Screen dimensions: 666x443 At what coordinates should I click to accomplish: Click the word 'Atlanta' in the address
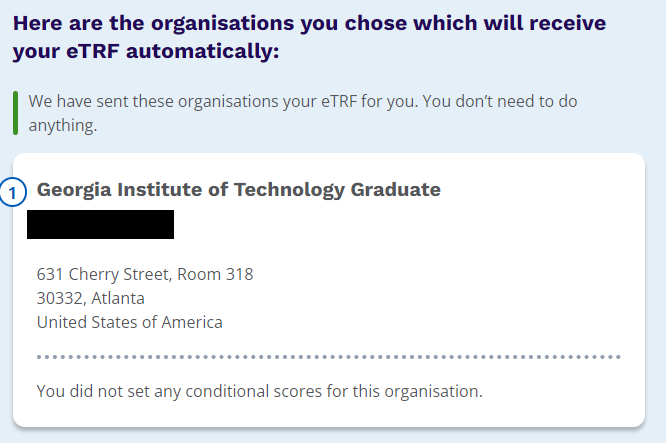coord(118,298)
